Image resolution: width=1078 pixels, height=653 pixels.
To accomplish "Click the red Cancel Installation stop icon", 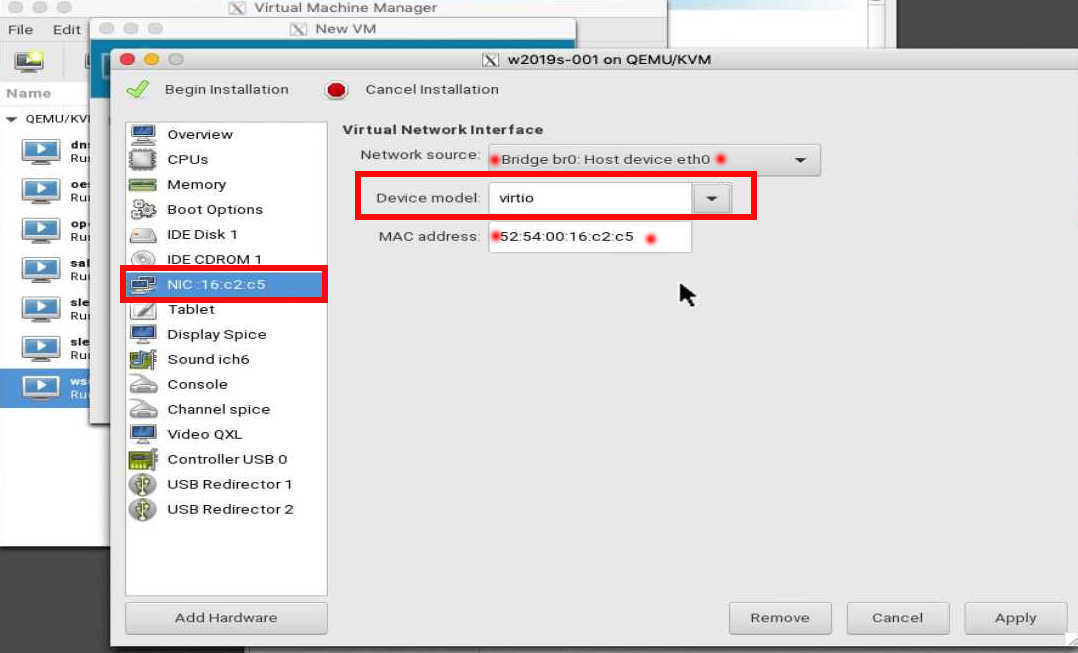I will point(336,90).
